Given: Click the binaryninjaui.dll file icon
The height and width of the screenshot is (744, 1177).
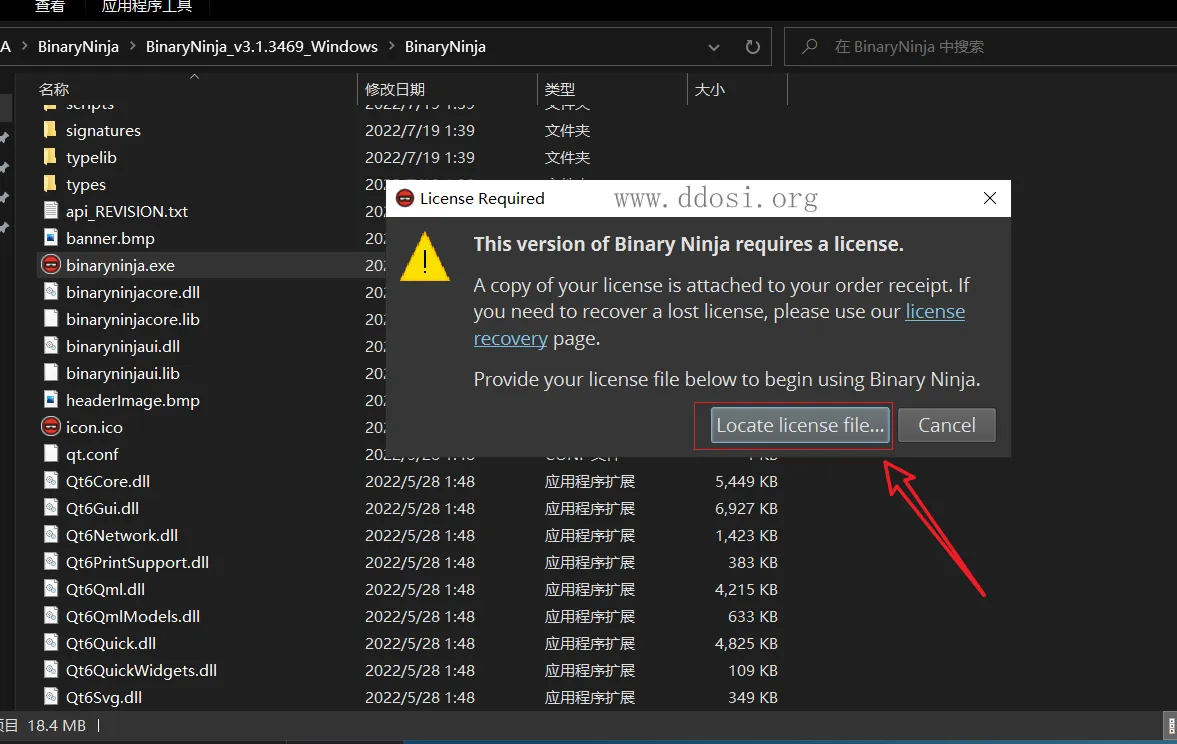Looking at the screenshot, I should (50, 346).
